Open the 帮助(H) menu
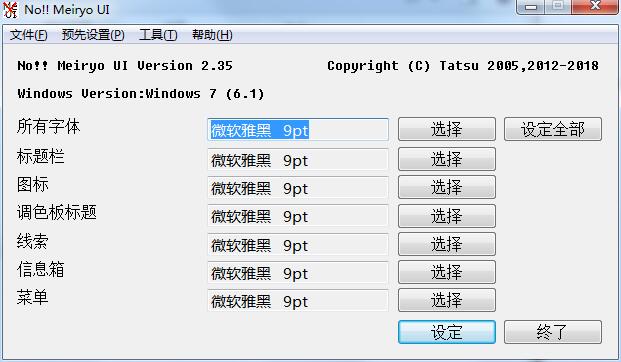The image size is (621, 362). (212, 35)
